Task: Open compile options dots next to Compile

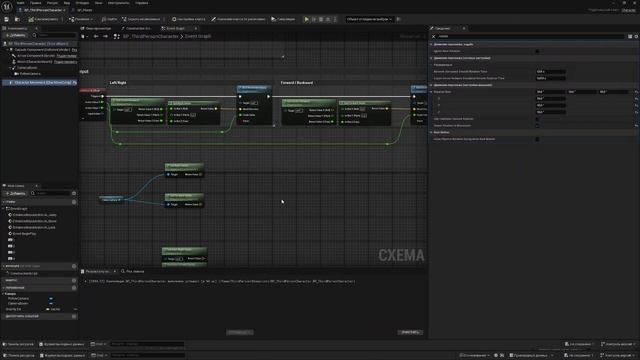Action: [62, 19]
